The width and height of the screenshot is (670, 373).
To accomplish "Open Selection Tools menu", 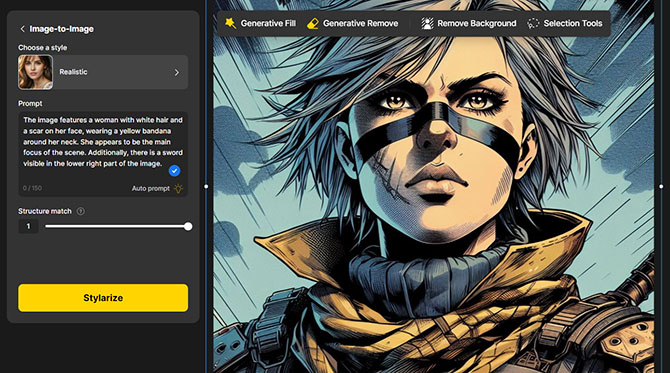I will pos(564,23).
